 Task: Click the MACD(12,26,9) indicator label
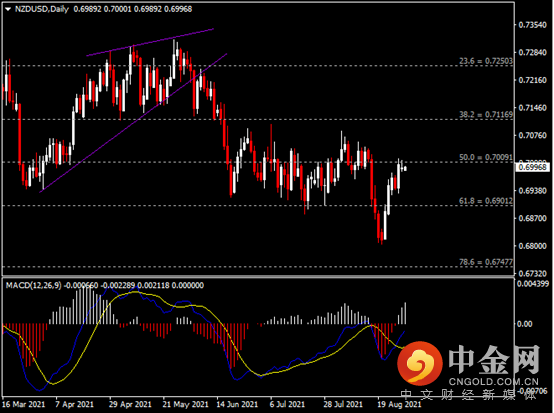34,285
